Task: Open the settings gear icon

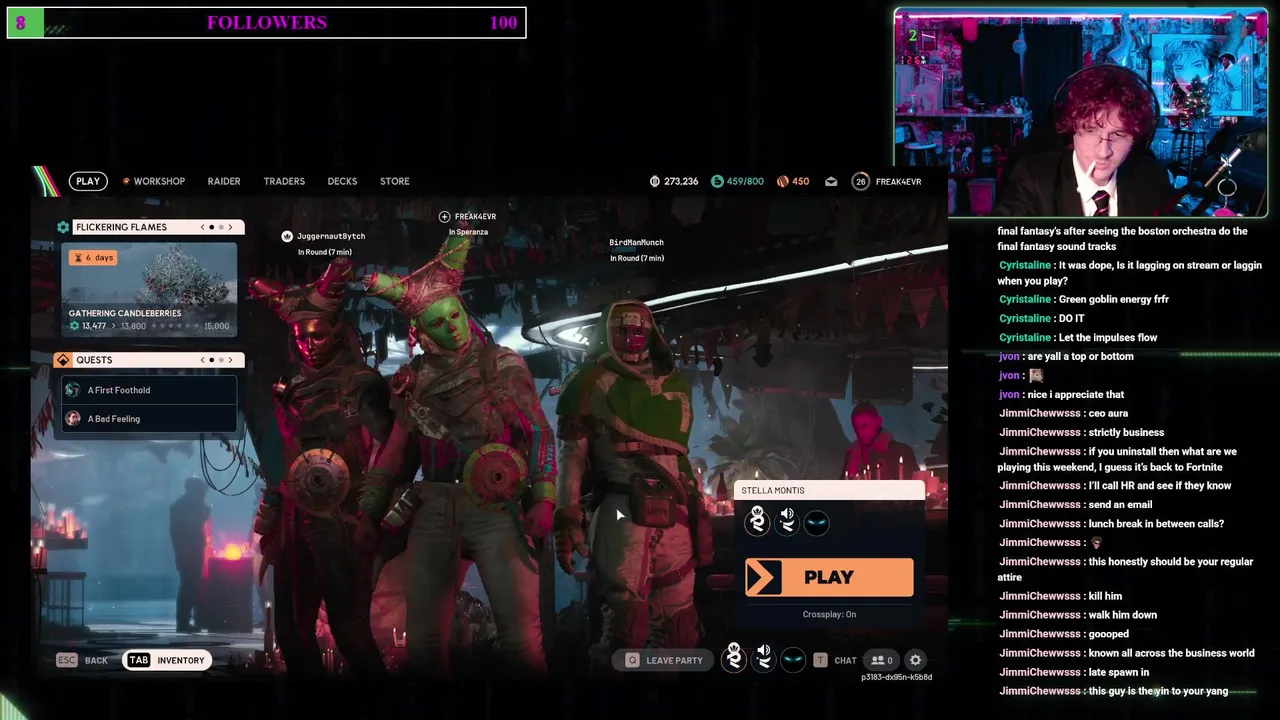Action: 915,660
